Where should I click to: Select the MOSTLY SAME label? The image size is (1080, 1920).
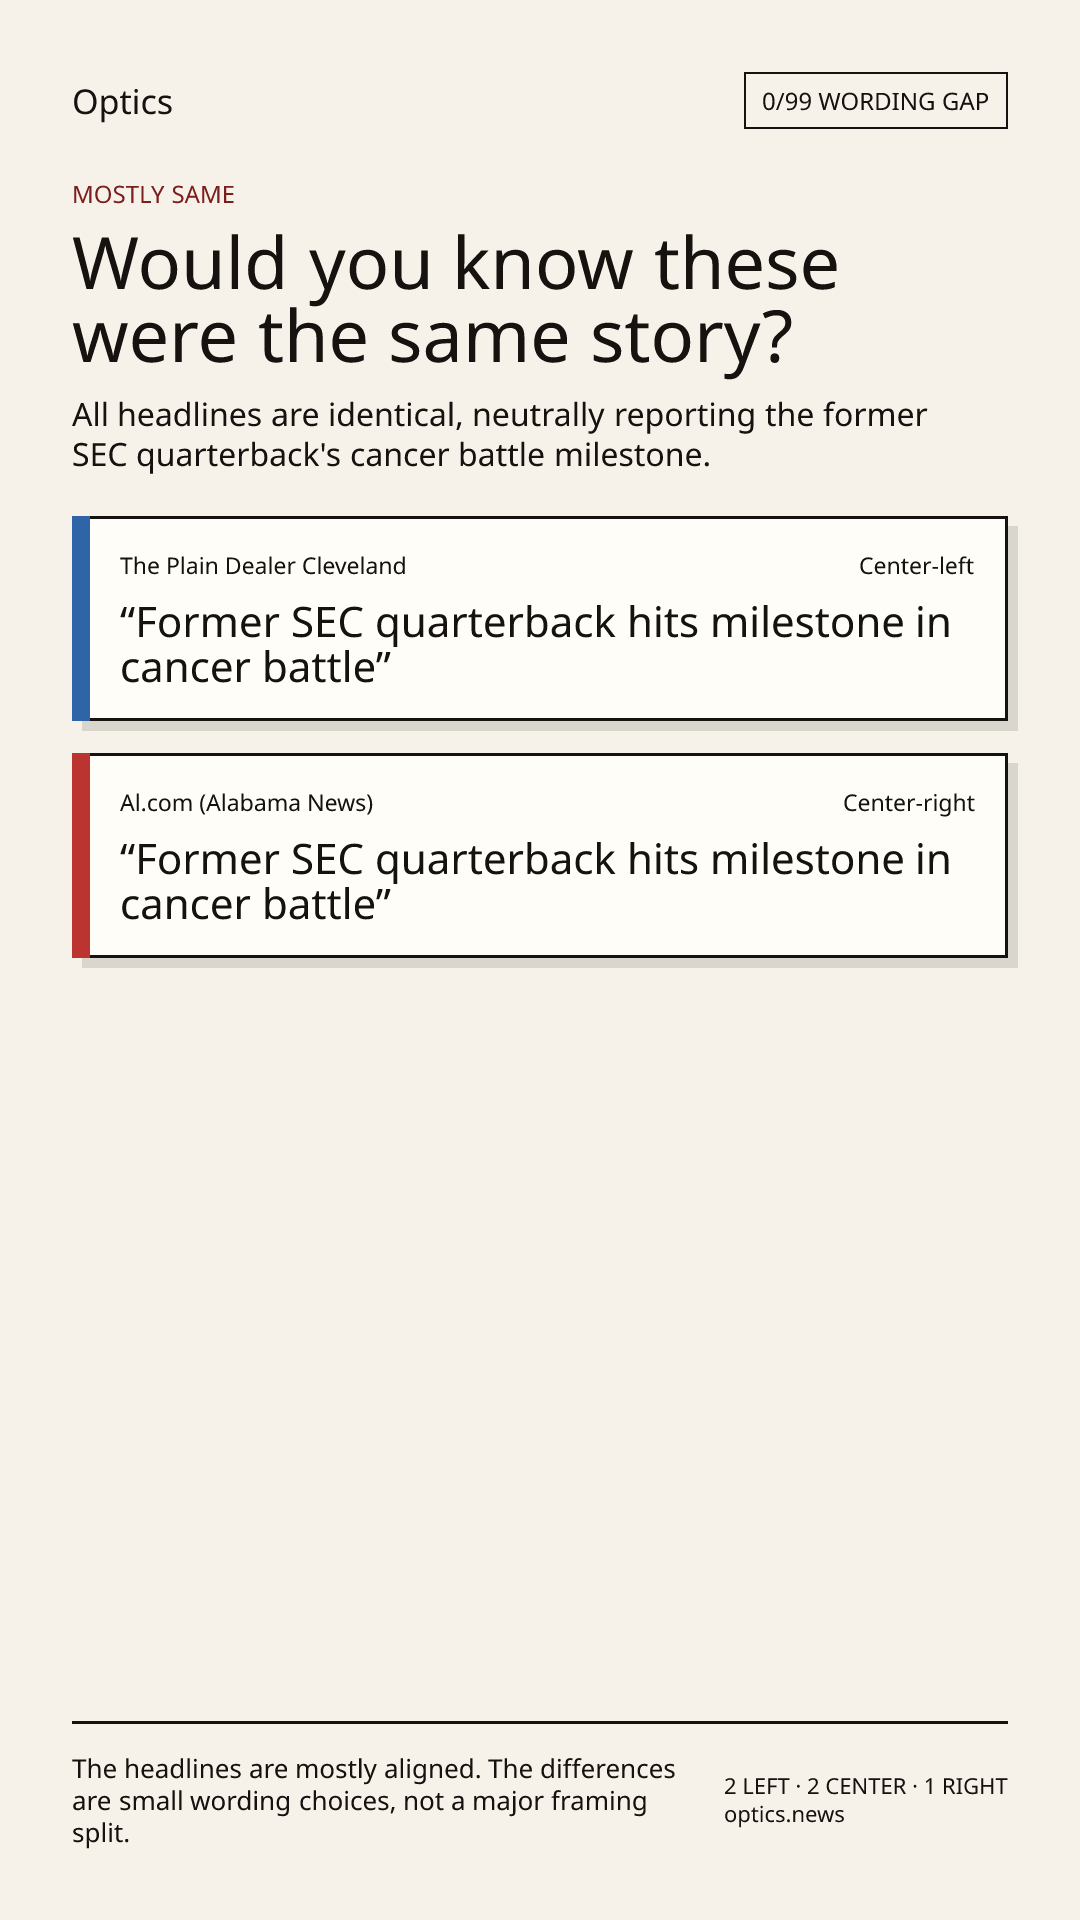(x=153, y=195)
